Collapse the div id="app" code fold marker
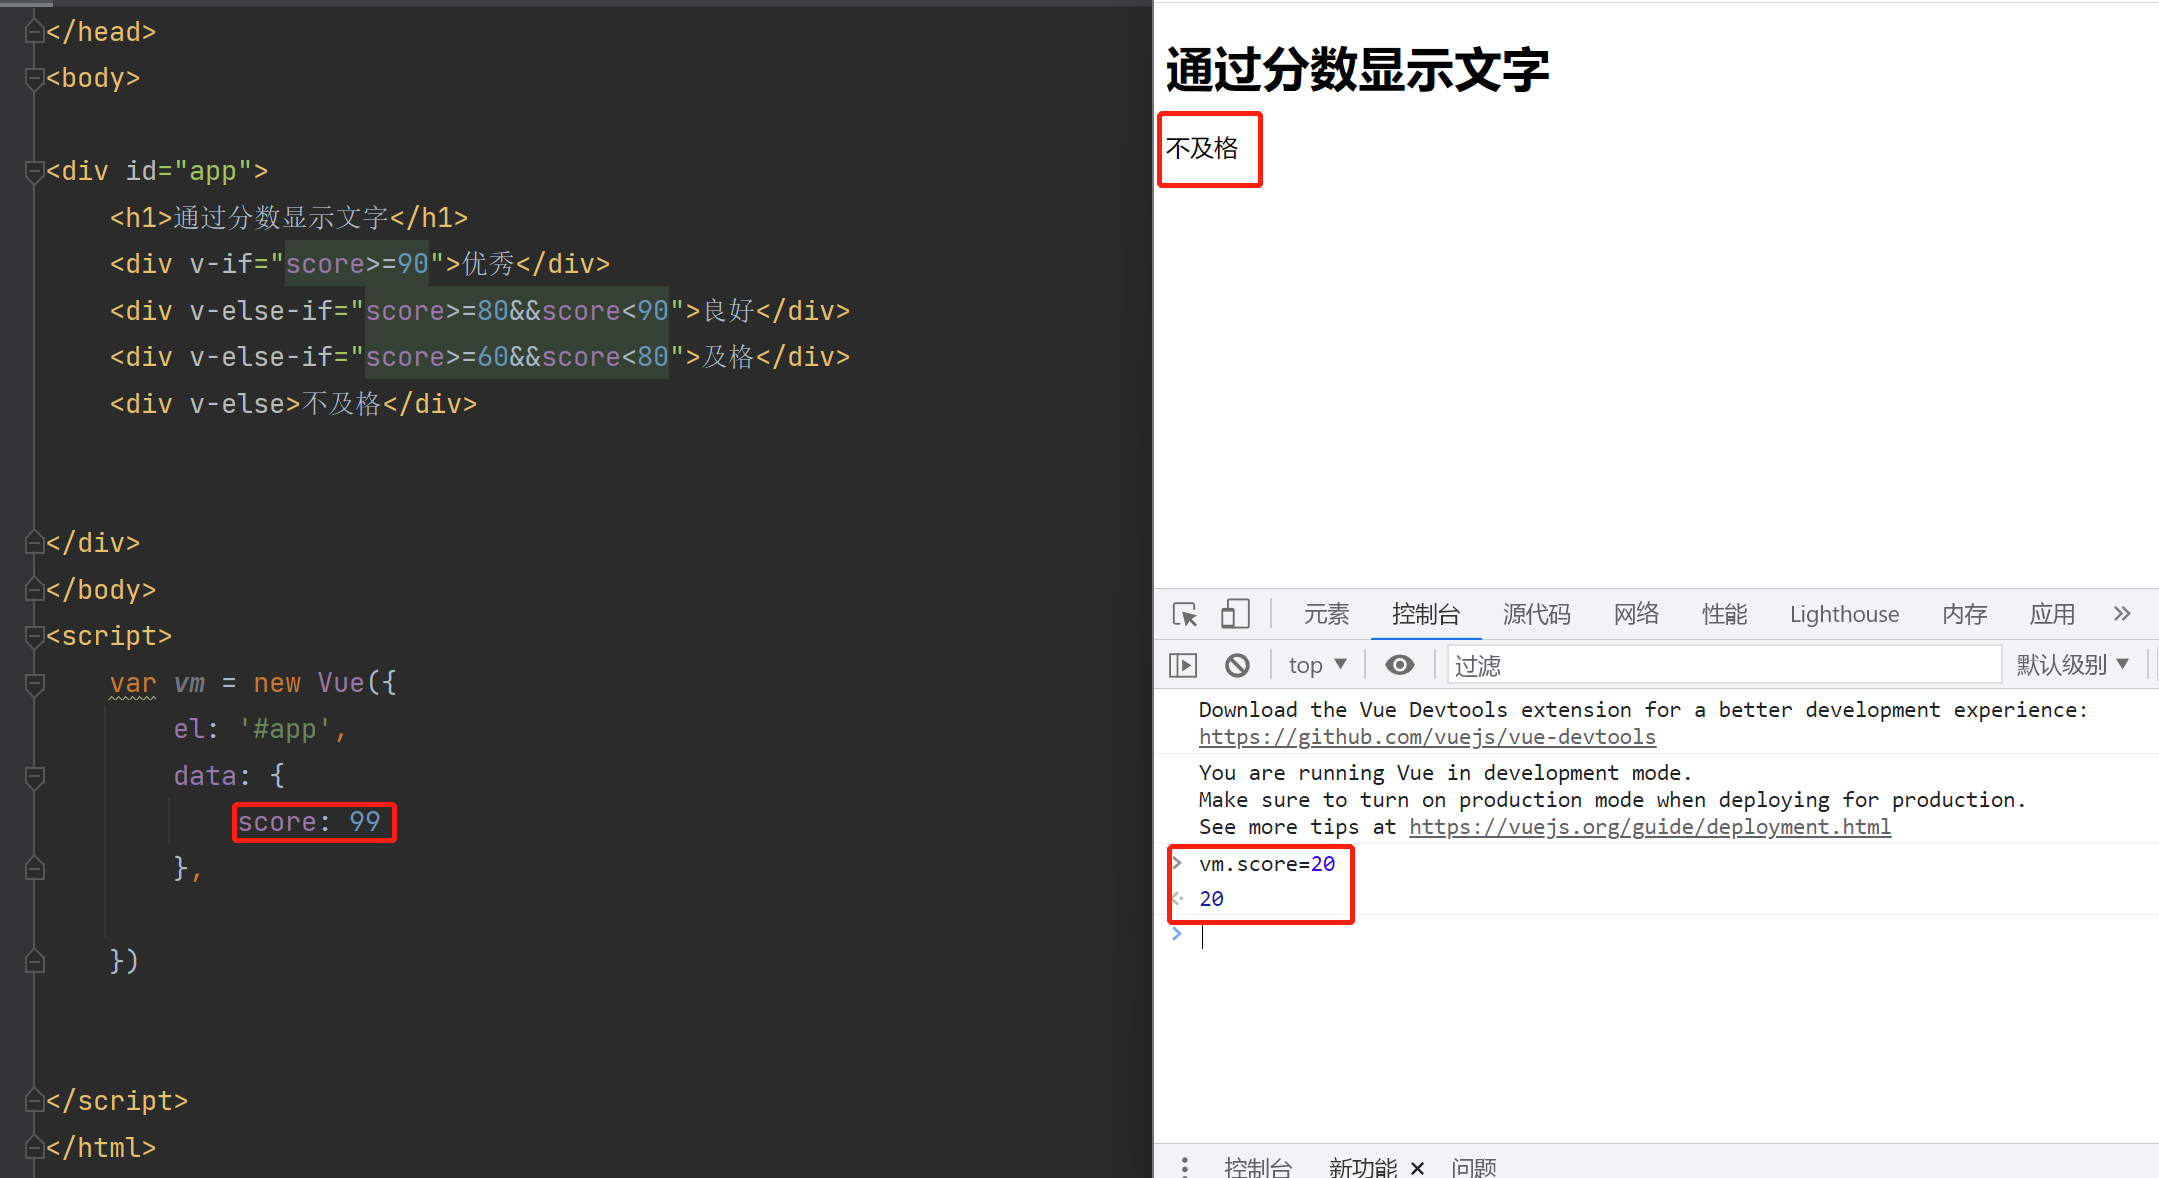The width and height of the screenshot is (2159, 1178). pos(35,172)
